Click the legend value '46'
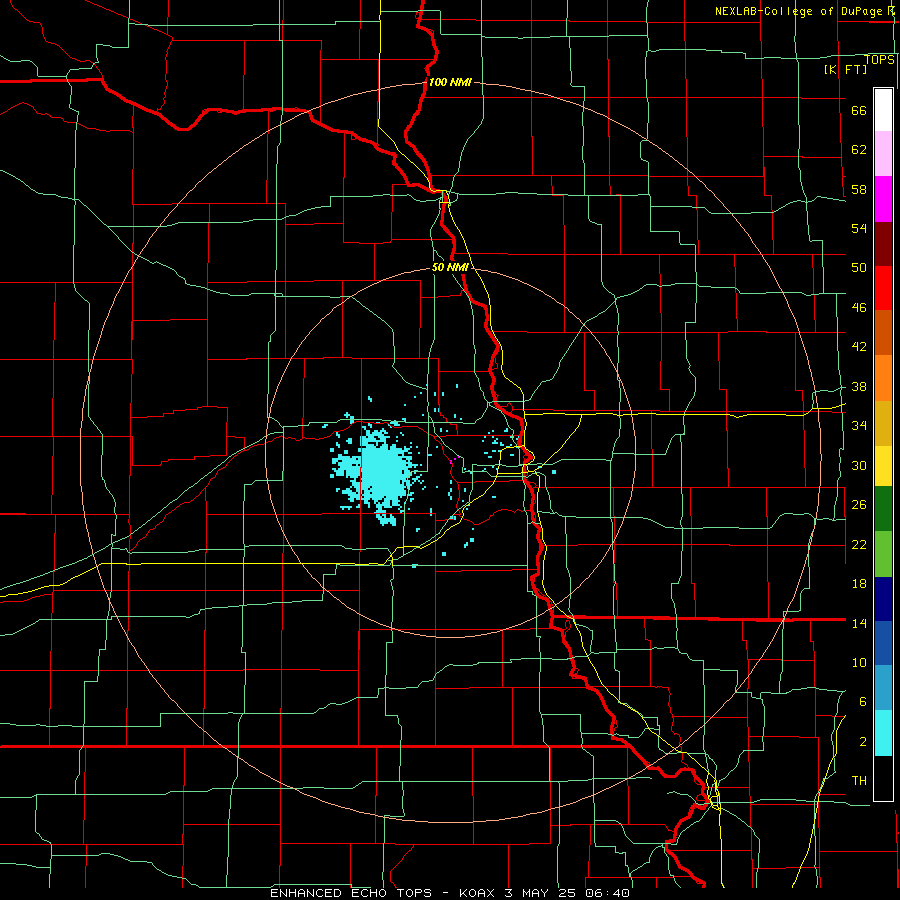Image resolution: width=900 pixels, height=900 pixels. coord(859,307)
